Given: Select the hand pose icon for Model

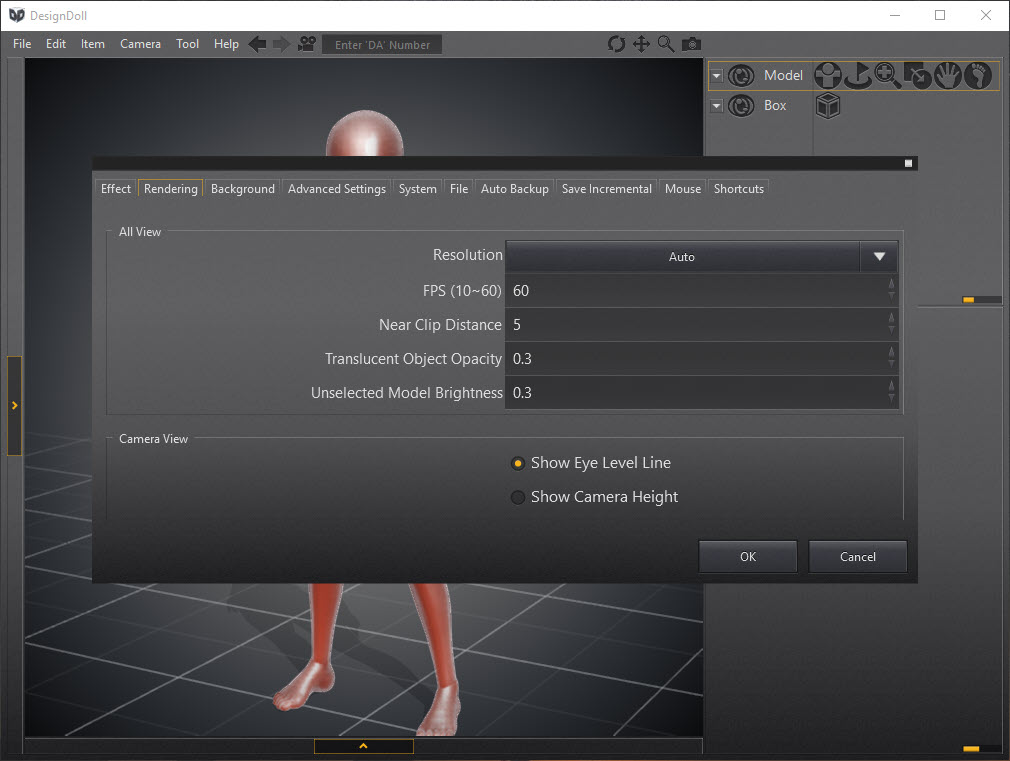Looking at the screenshot, I should 948,75.
